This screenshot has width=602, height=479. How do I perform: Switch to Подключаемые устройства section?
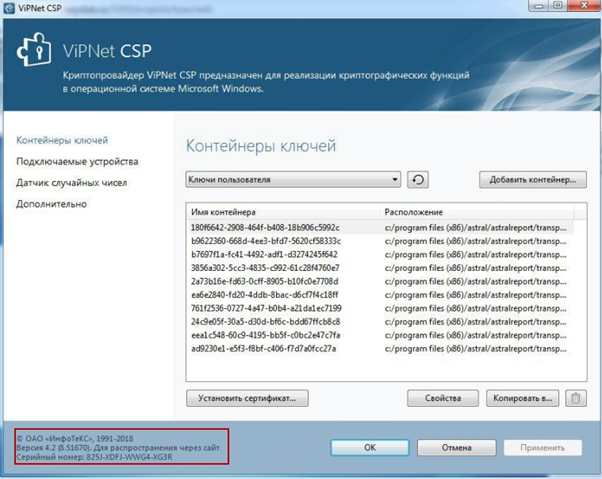(77, 162)
